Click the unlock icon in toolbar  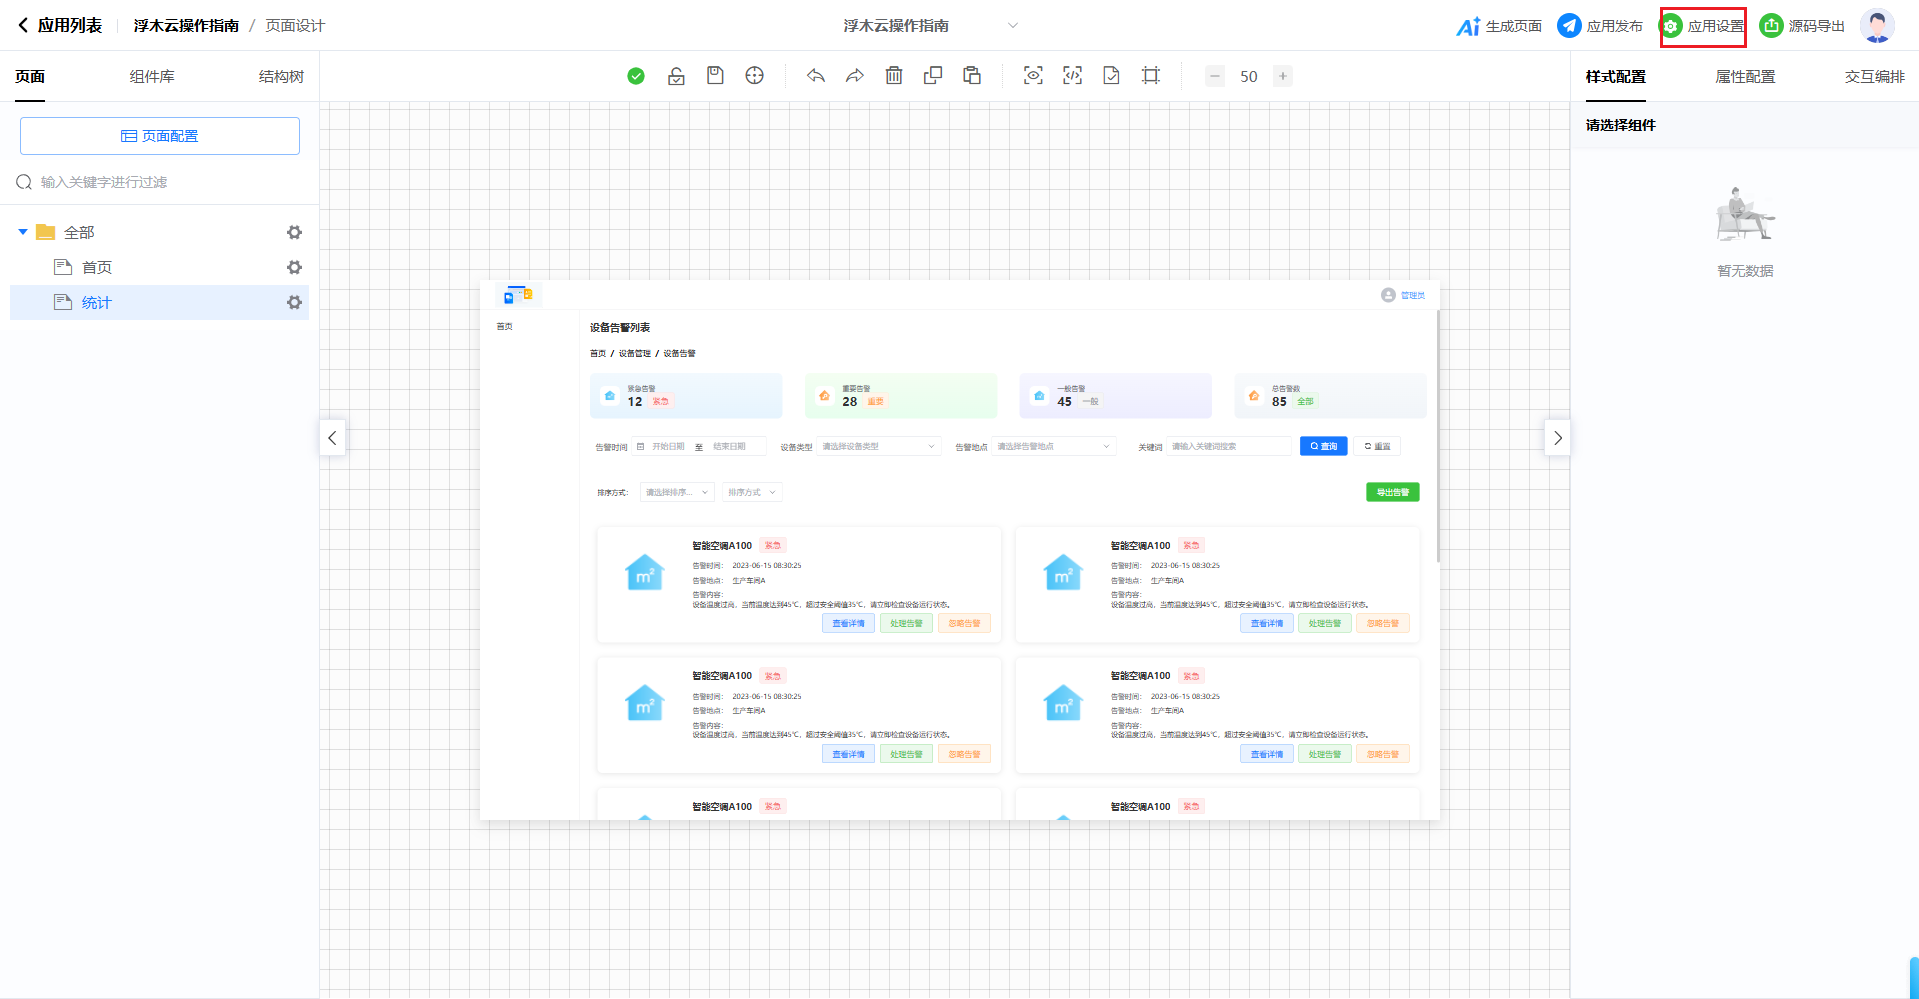(676, 76)
